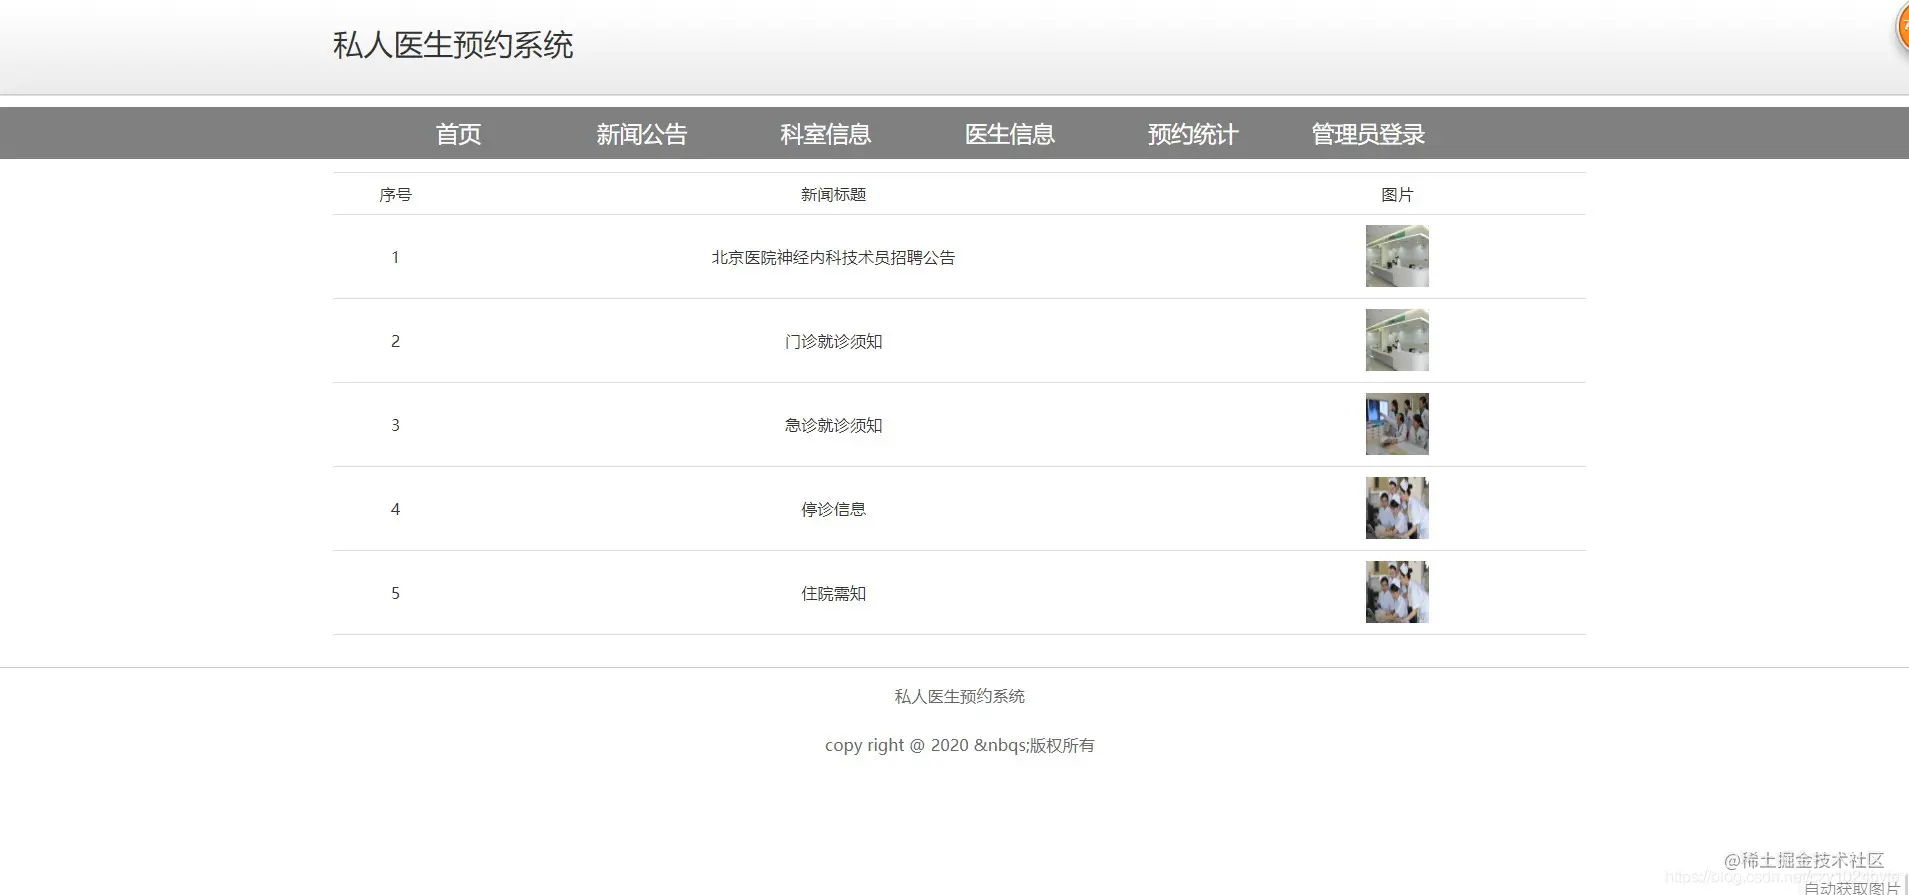
Task: Open the 停诊信息 news item
Action: 833,509
